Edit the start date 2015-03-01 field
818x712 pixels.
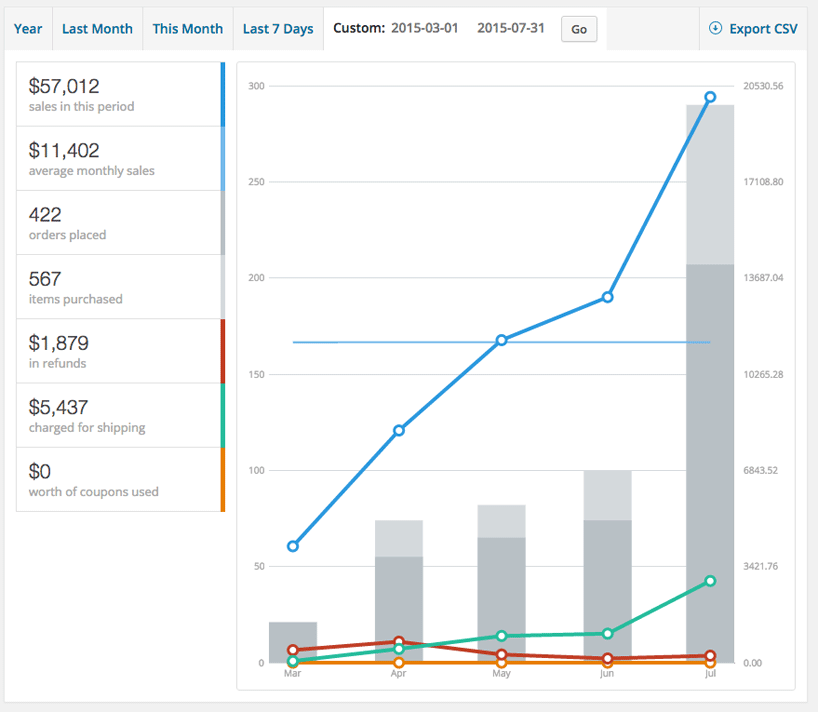(425, 28)
